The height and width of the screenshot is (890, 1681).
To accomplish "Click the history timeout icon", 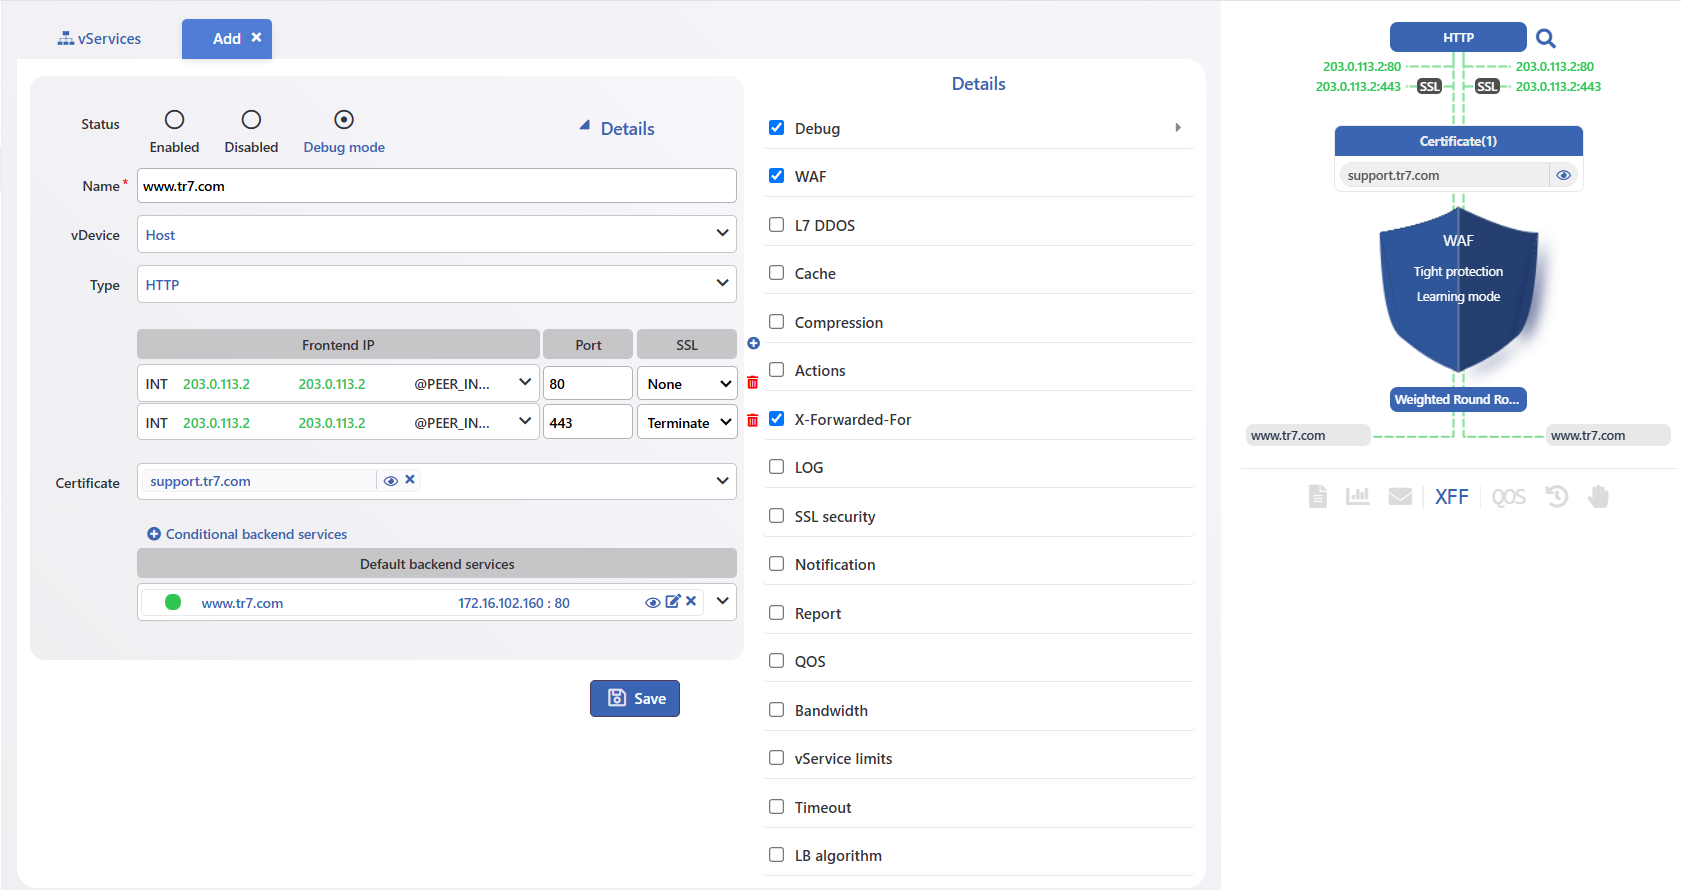I will 1557,496.
